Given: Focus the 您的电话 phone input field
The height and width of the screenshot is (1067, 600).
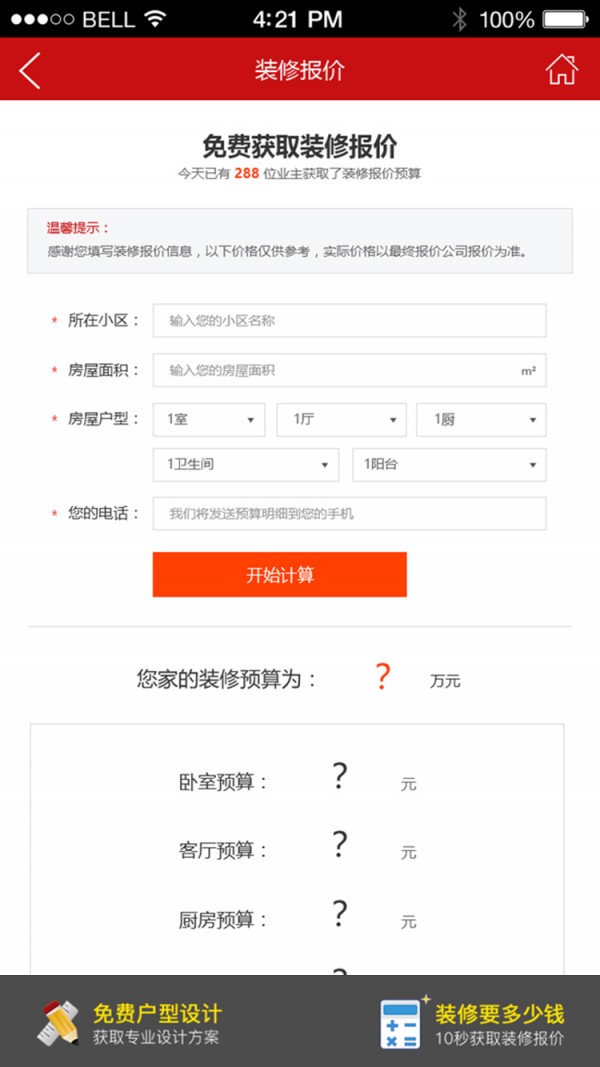Looking at the screenshot, I should pos(349,514).
